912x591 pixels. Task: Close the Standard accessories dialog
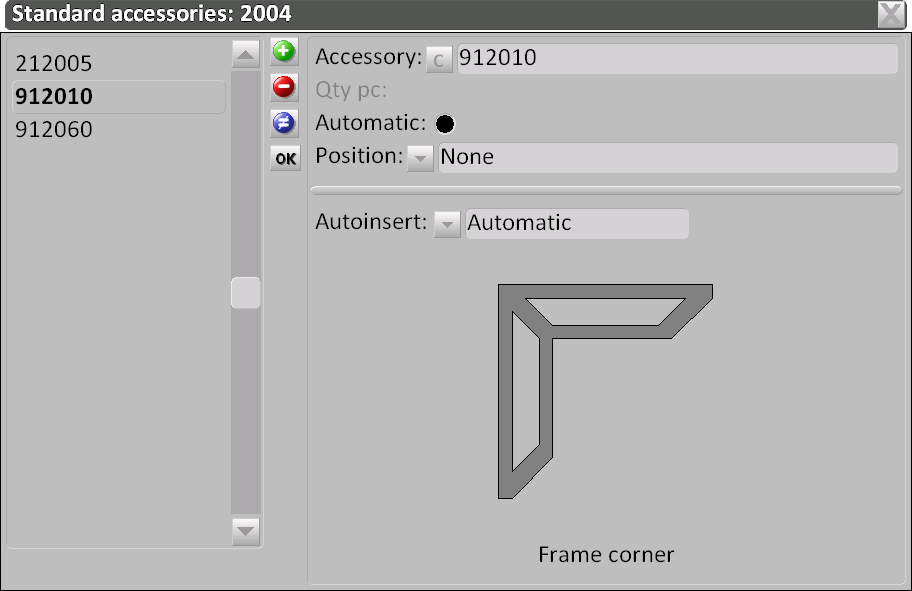click(891, 15)
